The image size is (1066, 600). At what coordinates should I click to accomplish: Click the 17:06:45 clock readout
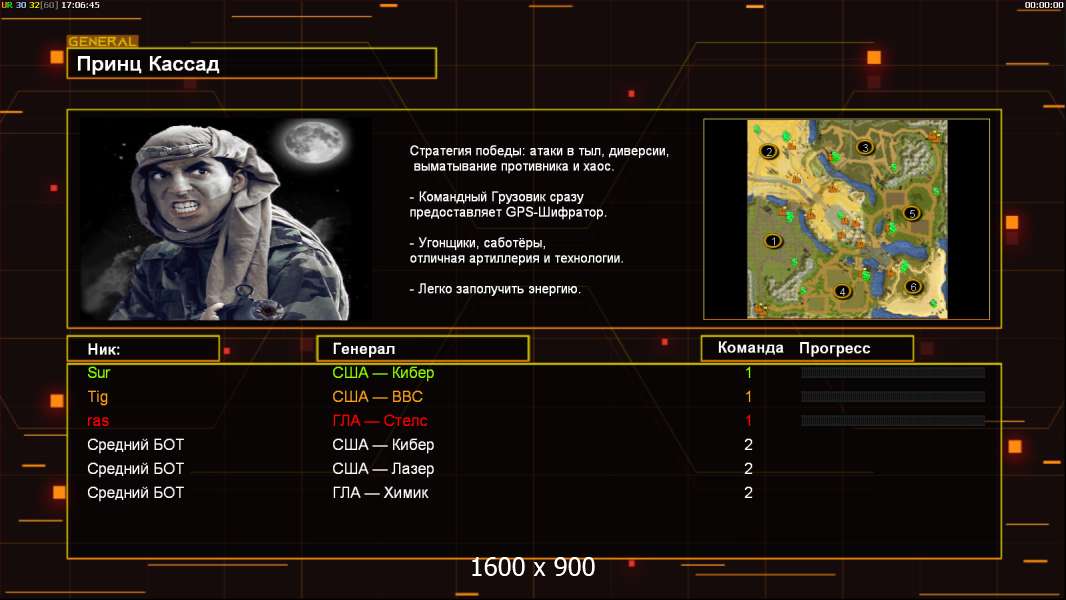coord(80,5)
